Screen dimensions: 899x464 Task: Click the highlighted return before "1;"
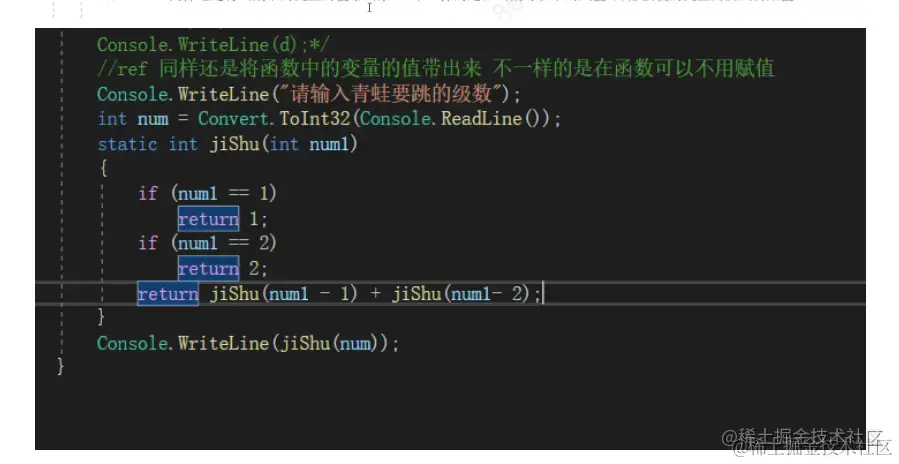tap(208, 219)
